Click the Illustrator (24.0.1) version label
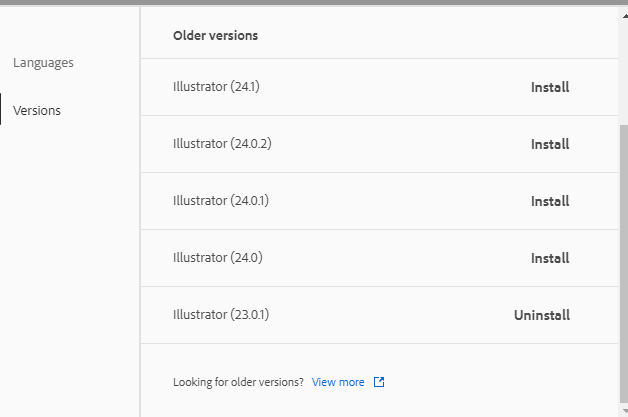This screenshot has width=628, height=417. pos(221,201)
